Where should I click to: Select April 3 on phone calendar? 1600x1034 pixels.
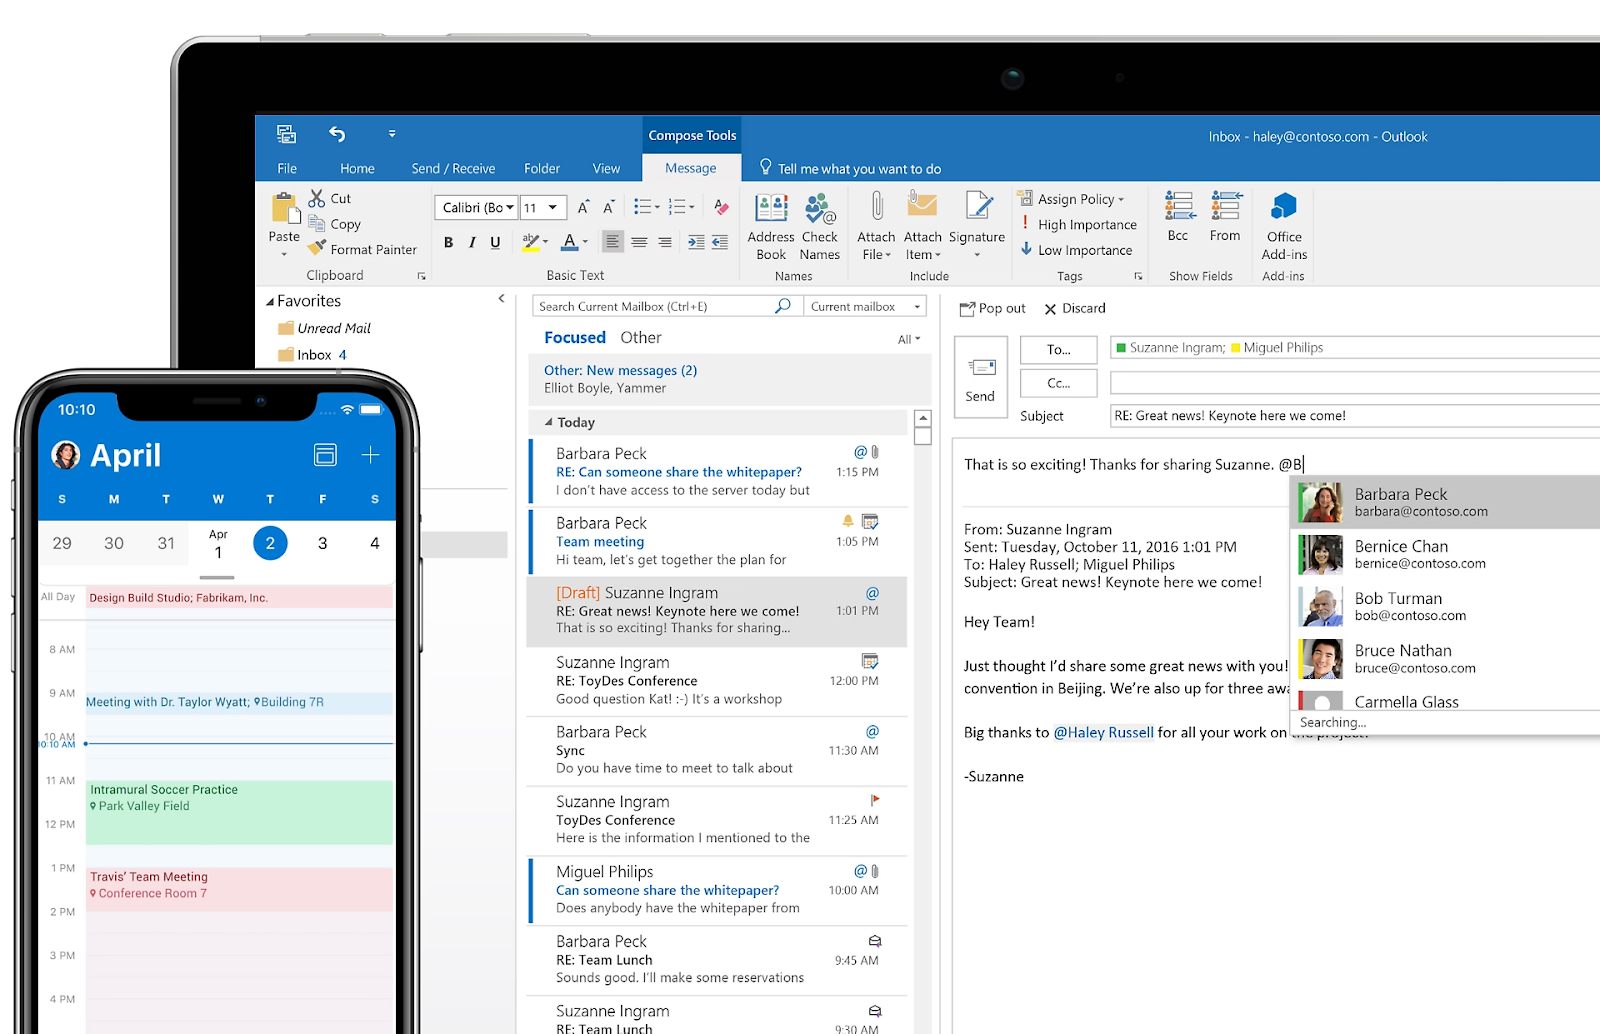tap(322, 543)
